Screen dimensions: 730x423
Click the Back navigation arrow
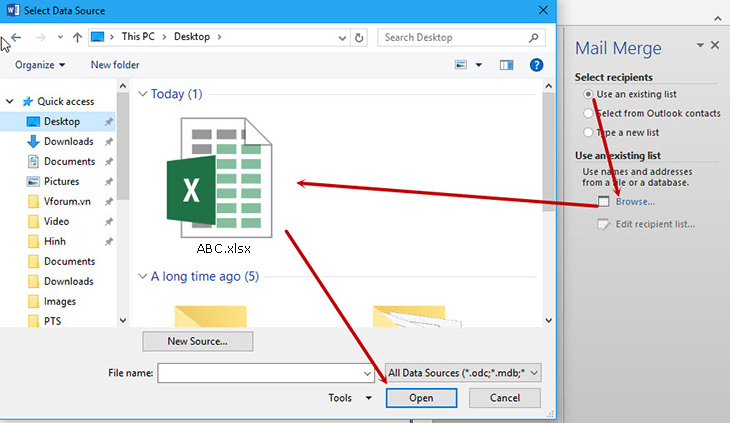tap(17, 38)
